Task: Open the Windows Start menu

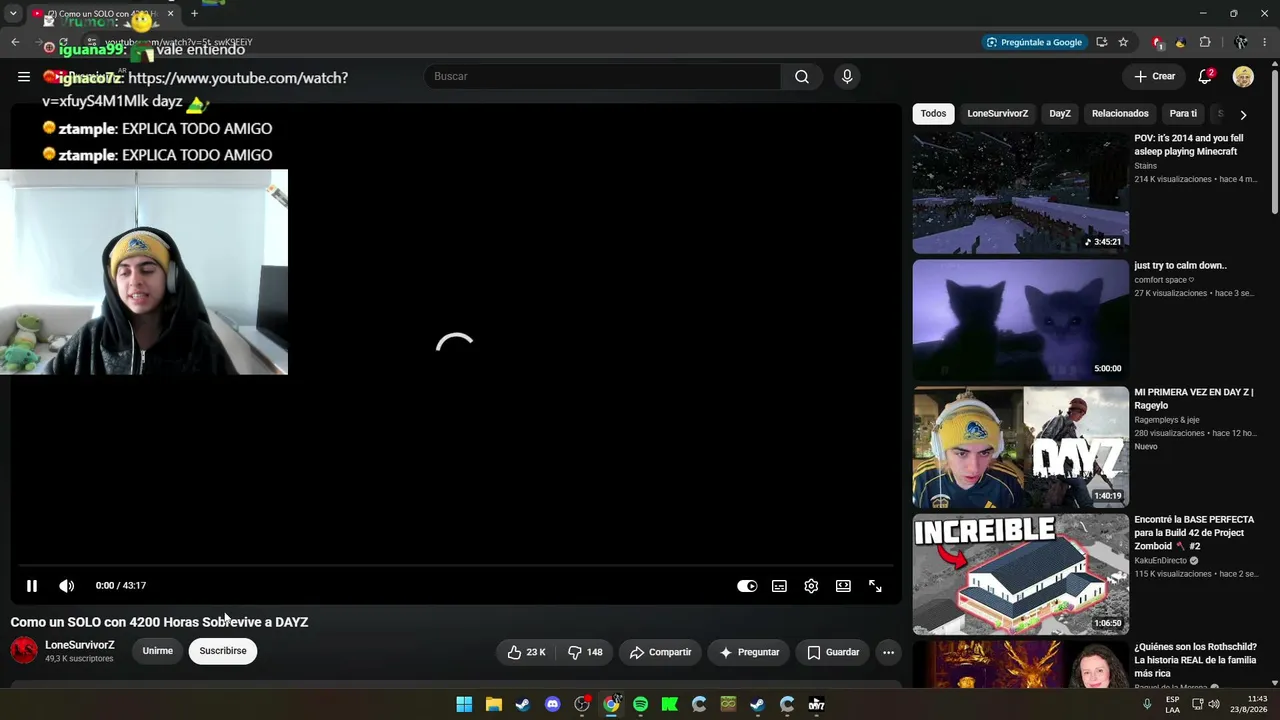Action: (464, 705)
